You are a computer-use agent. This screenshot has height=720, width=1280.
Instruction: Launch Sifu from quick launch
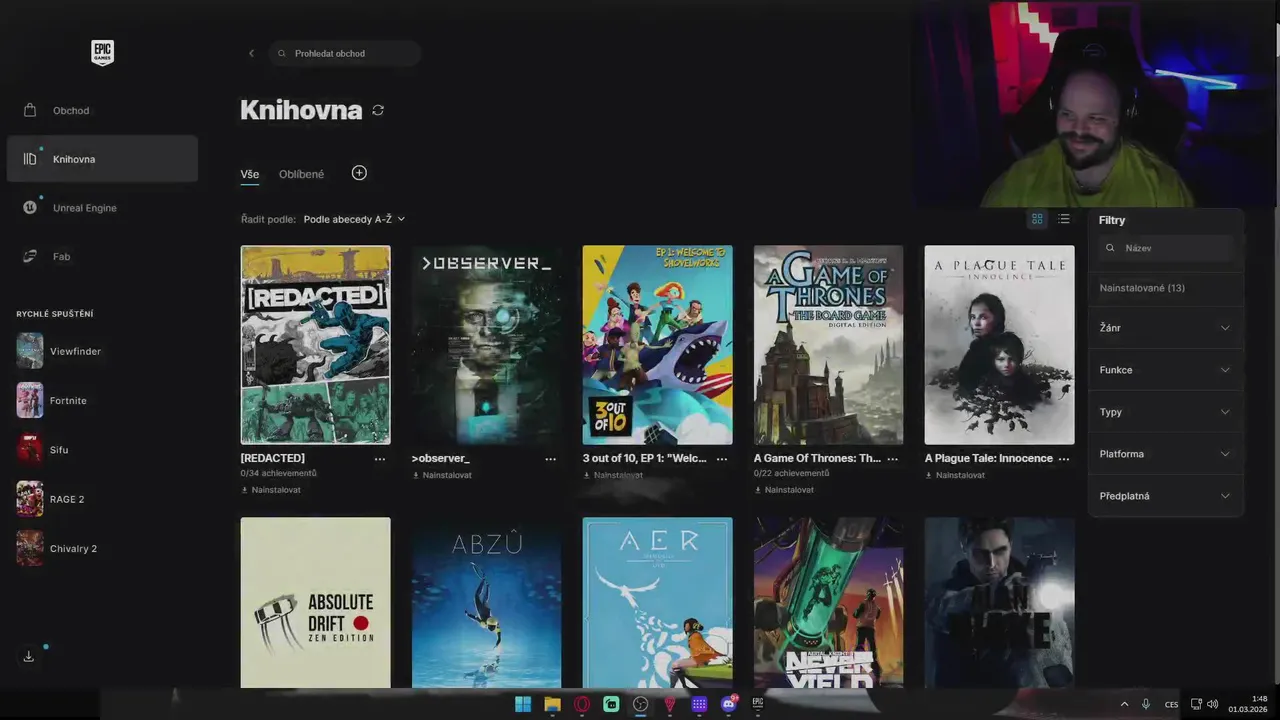coord(43,450)
